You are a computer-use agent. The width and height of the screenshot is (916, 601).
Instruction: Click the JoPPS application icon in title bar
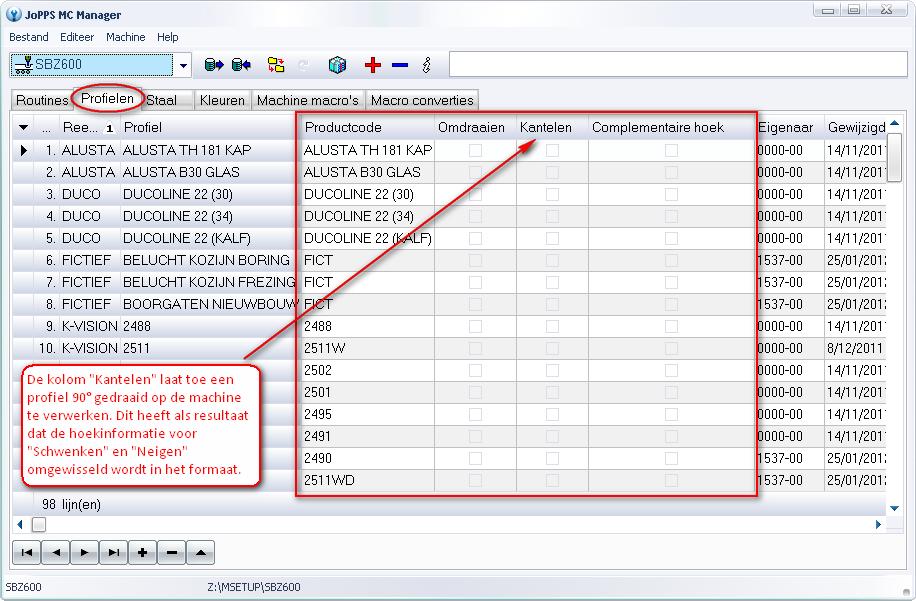(13, 15)
